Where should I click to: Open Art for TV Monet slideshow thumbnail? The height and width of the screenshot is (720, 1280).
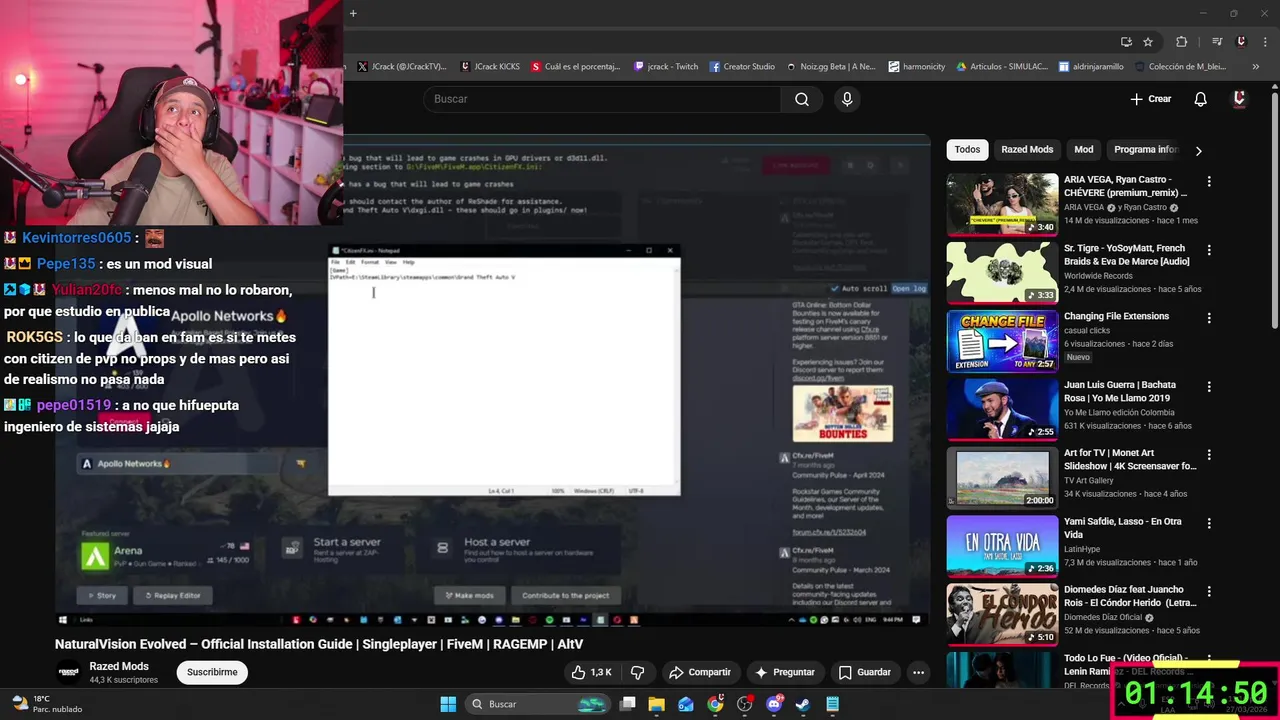pyautogui.click(x=1002, y=477)
